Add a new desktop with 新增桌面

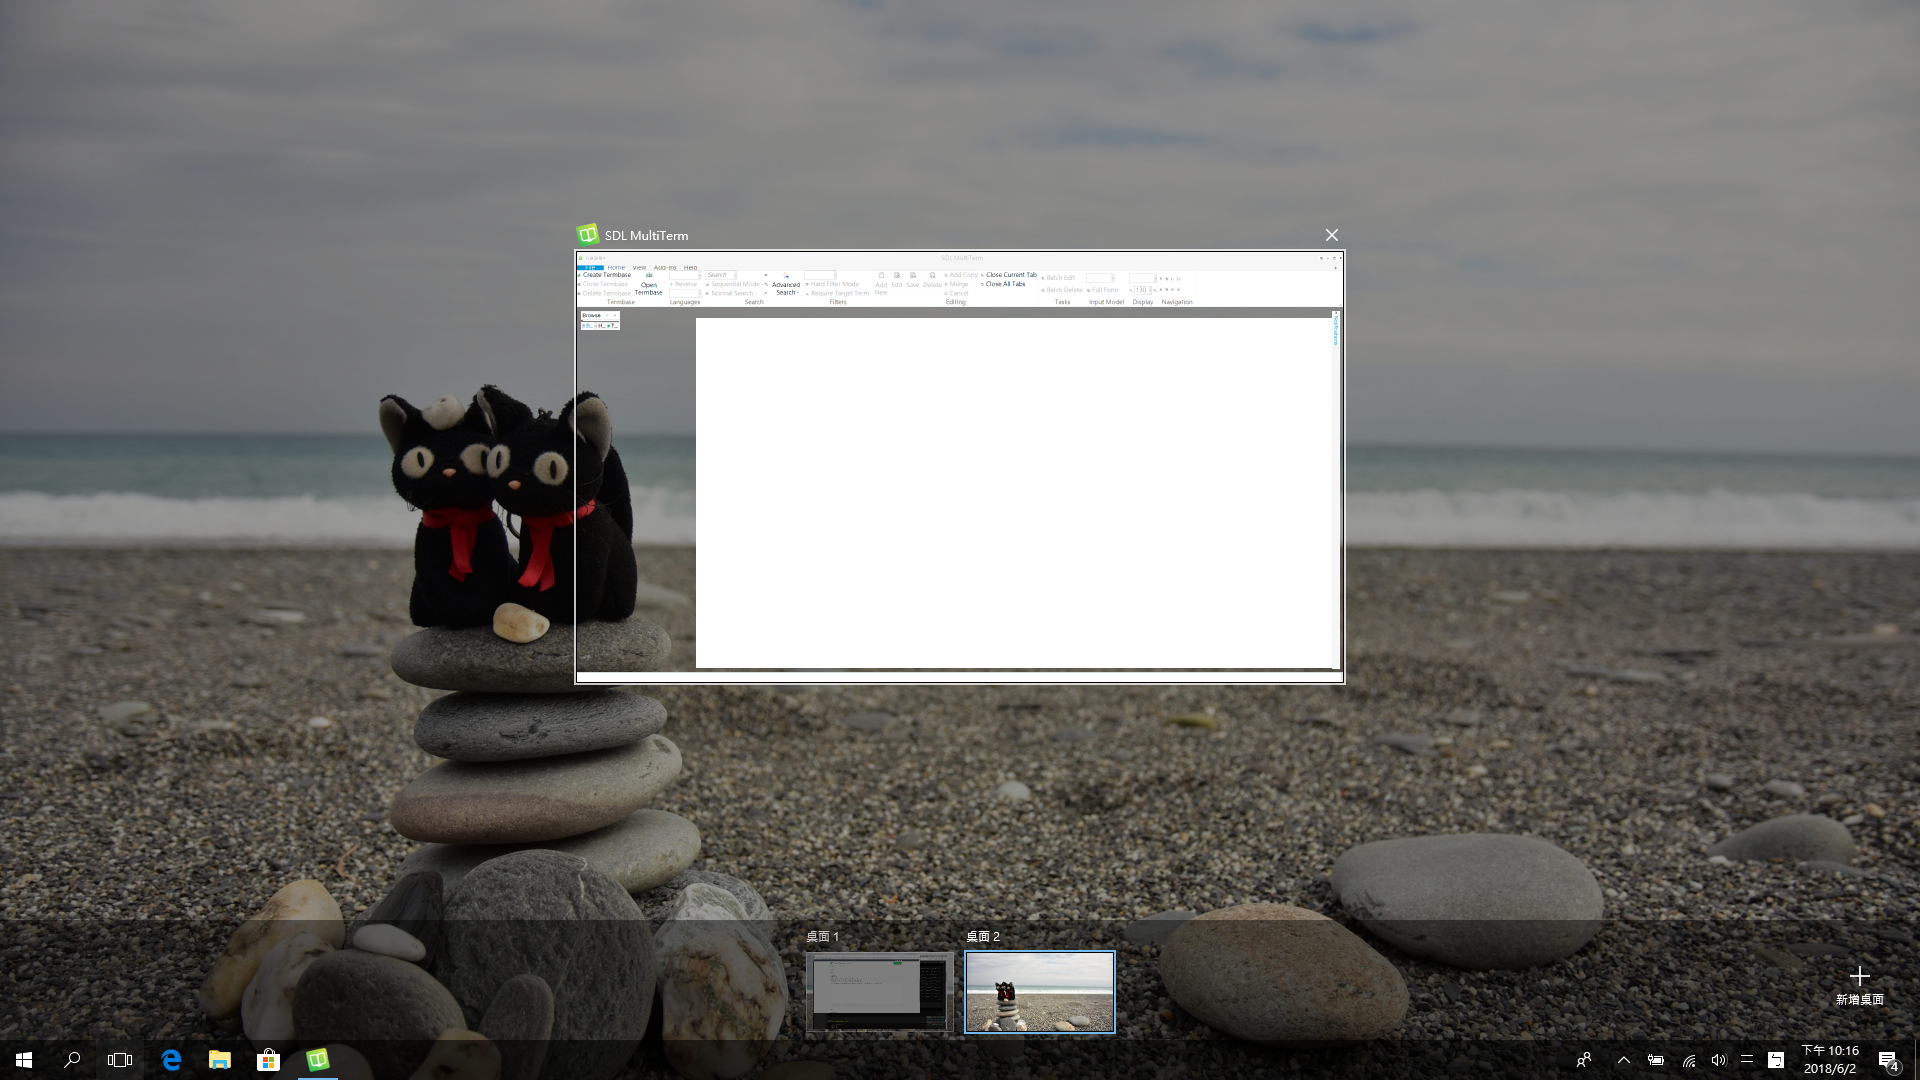pos(1859,984)
